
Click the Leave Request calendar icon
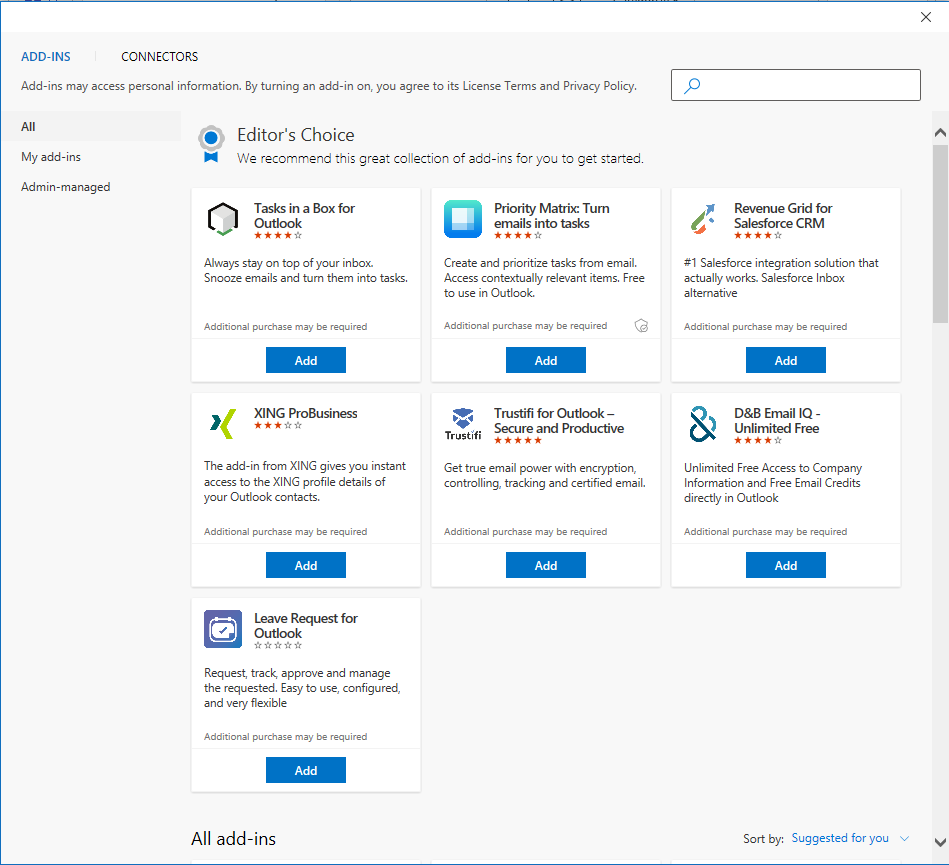(x=223, y=629)
